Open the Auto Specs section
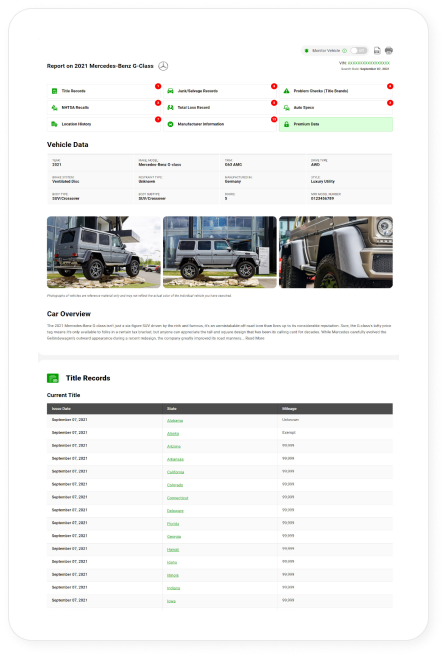The width and height of the screenshot is (445, 657). tap(336, 108)
